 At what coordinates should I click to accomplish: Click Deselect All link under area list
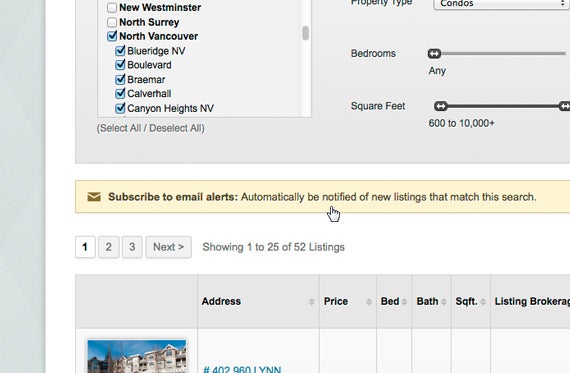point(175,128)
